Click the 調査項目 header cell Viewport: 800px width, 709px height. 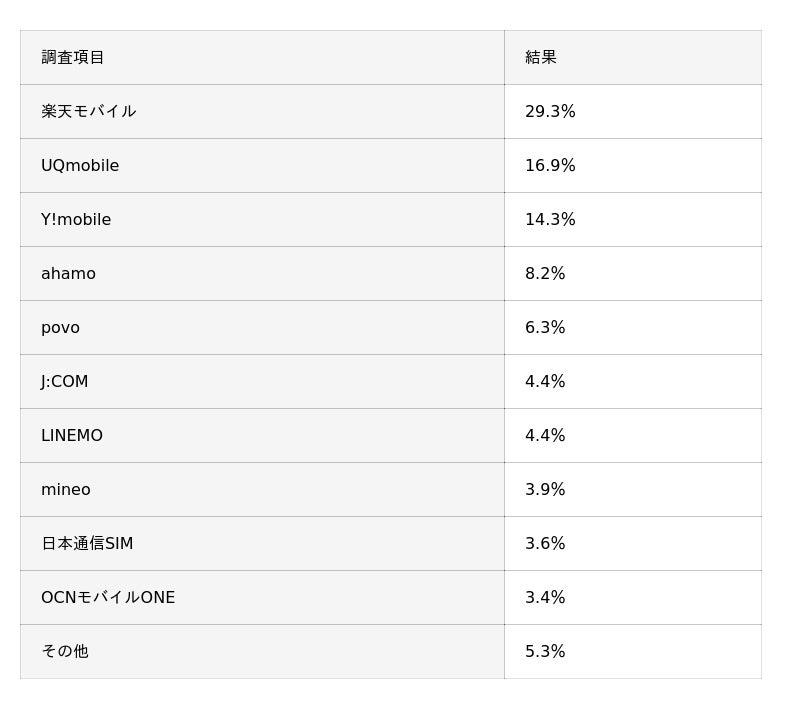[x=73, y=58]
